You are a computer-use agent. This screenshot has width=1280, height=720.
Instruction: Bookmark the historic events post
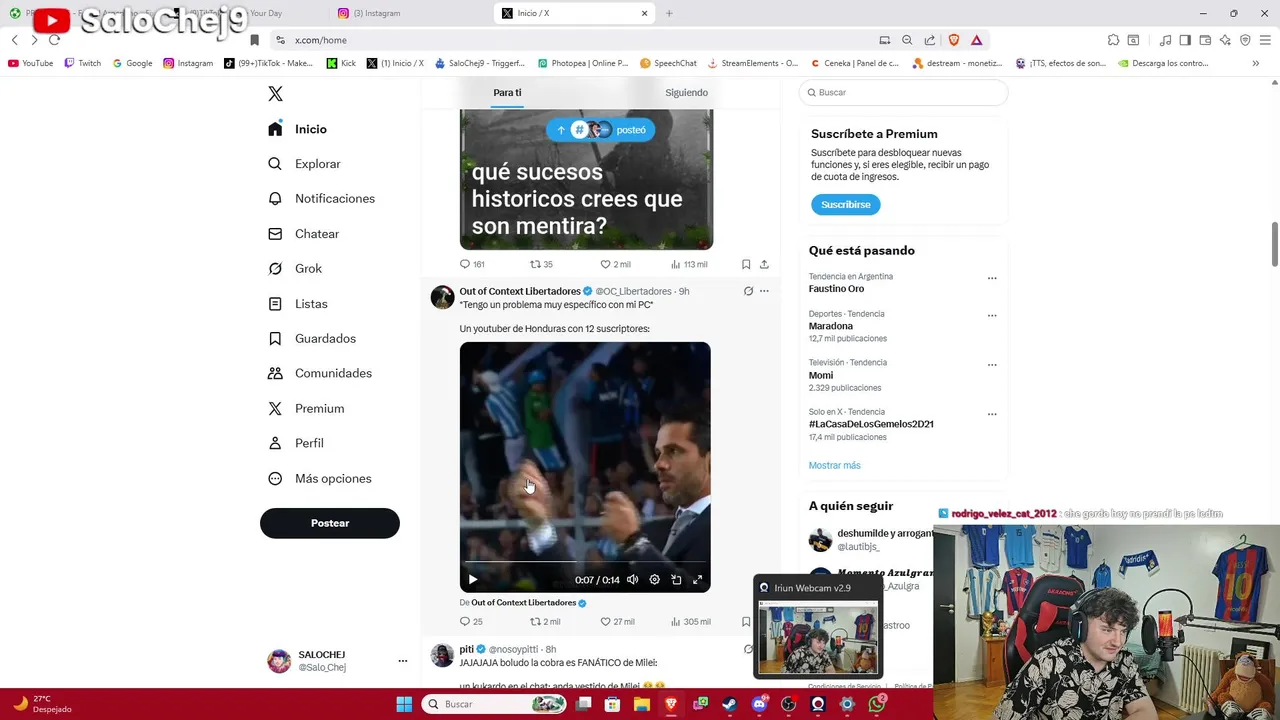coord(746,264)
